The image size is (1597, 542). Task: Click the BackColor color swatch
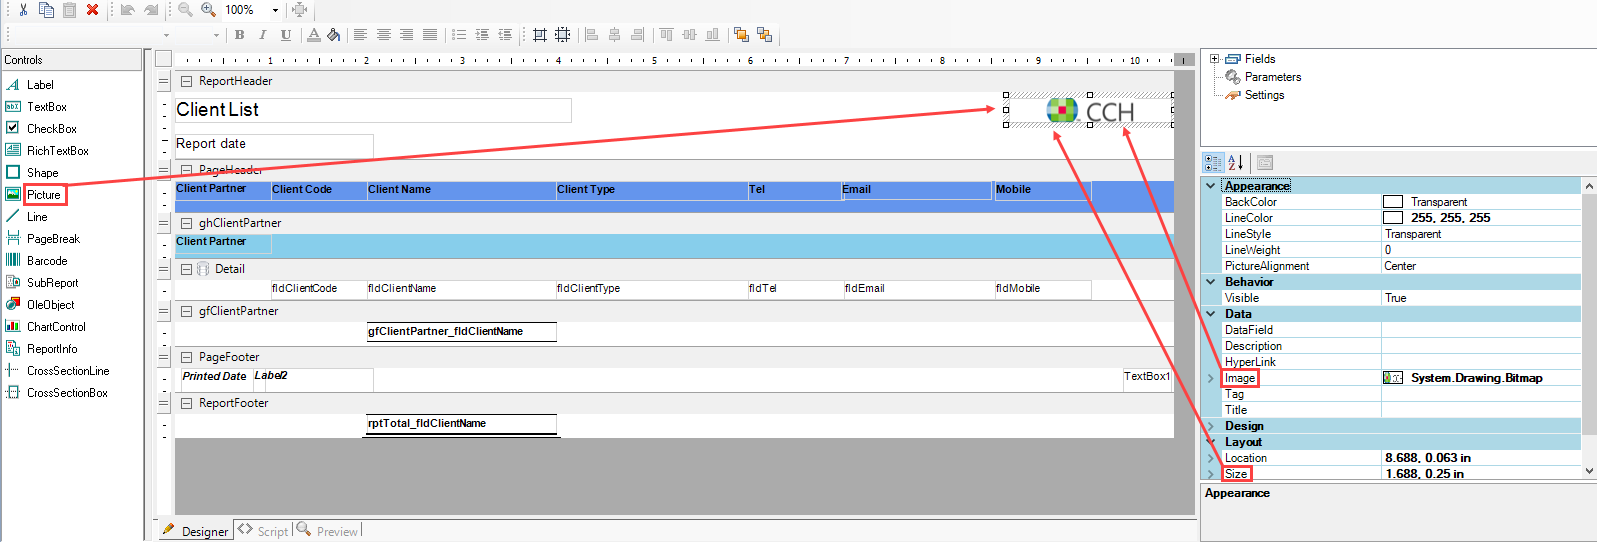(1393, 202)
